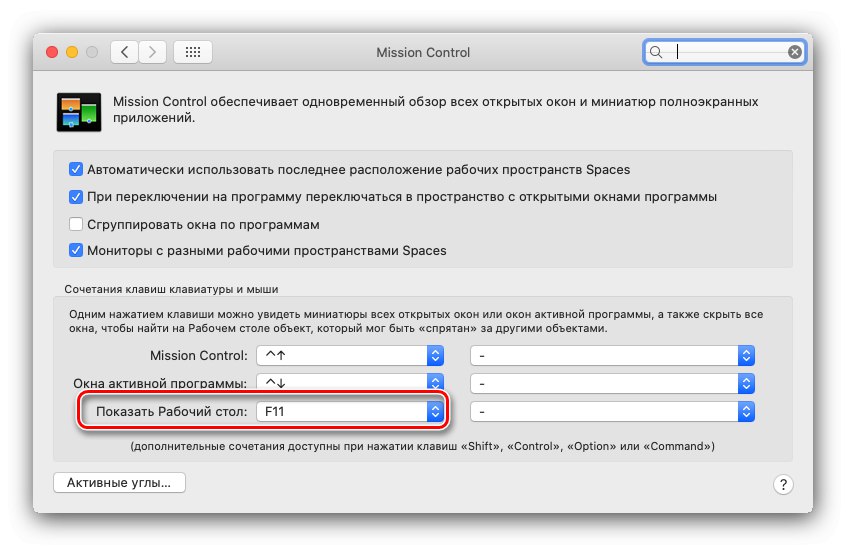Viewport: 846px width, 546px height.
Task: Click the Mission Control: shortcut label
Action: 199,356
